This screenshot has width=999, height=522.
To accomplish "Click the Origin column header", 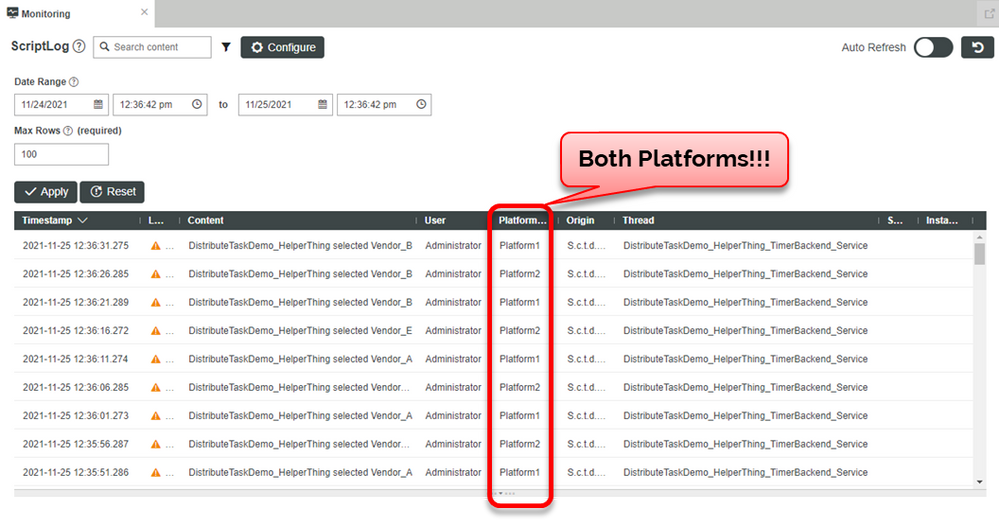I will pos(580,221).
